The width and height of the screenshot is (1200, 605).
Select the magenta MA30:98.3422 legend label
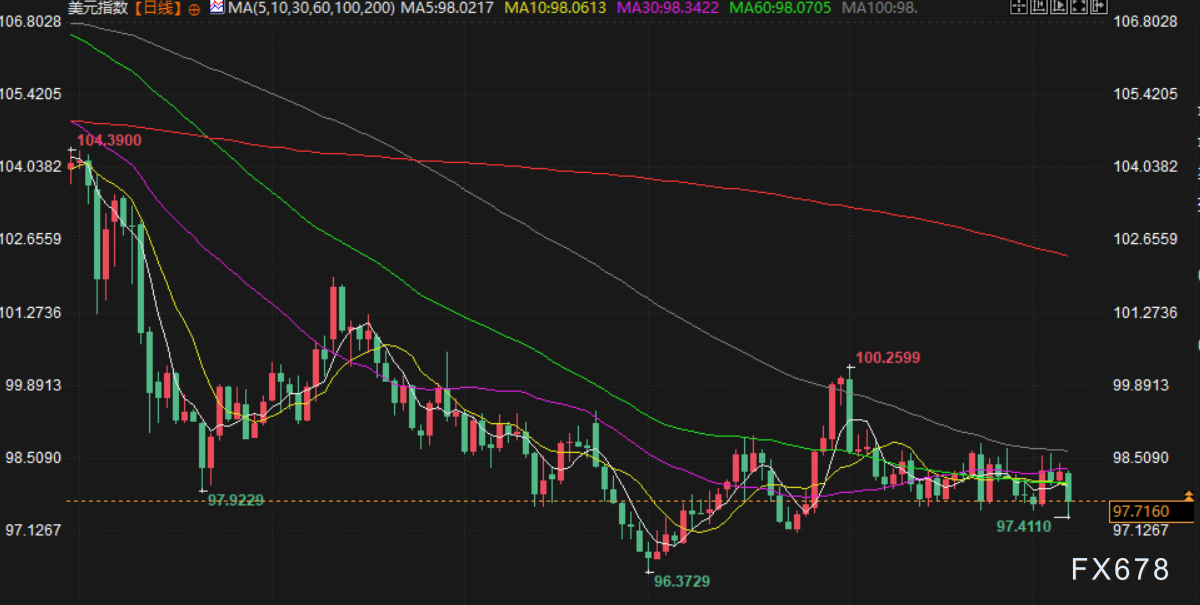pos(669,8)
